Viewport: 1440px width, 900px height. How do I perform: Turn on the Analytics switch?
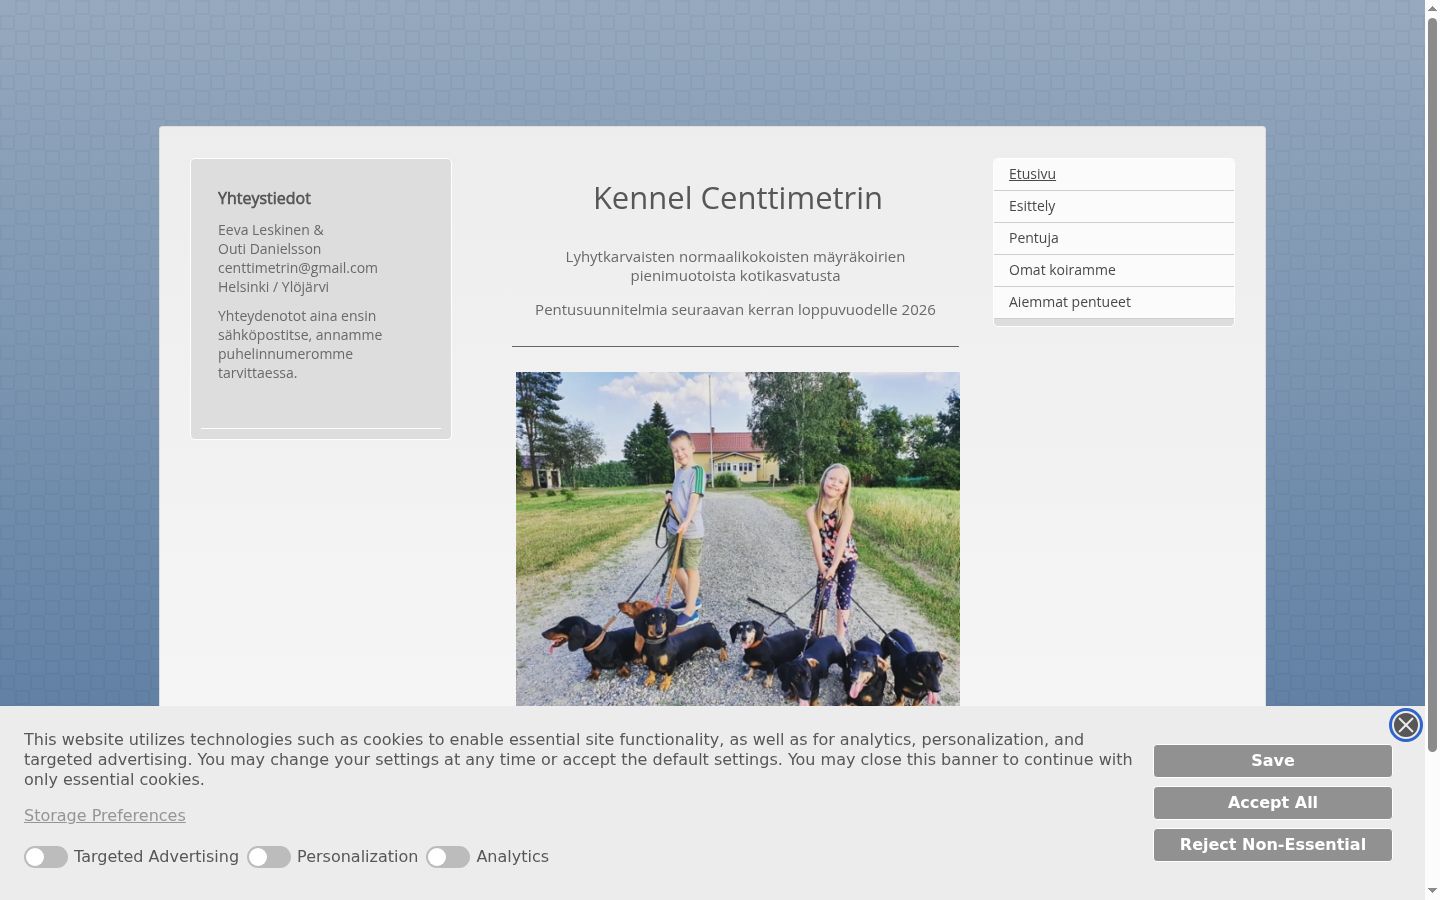[448, 857]
